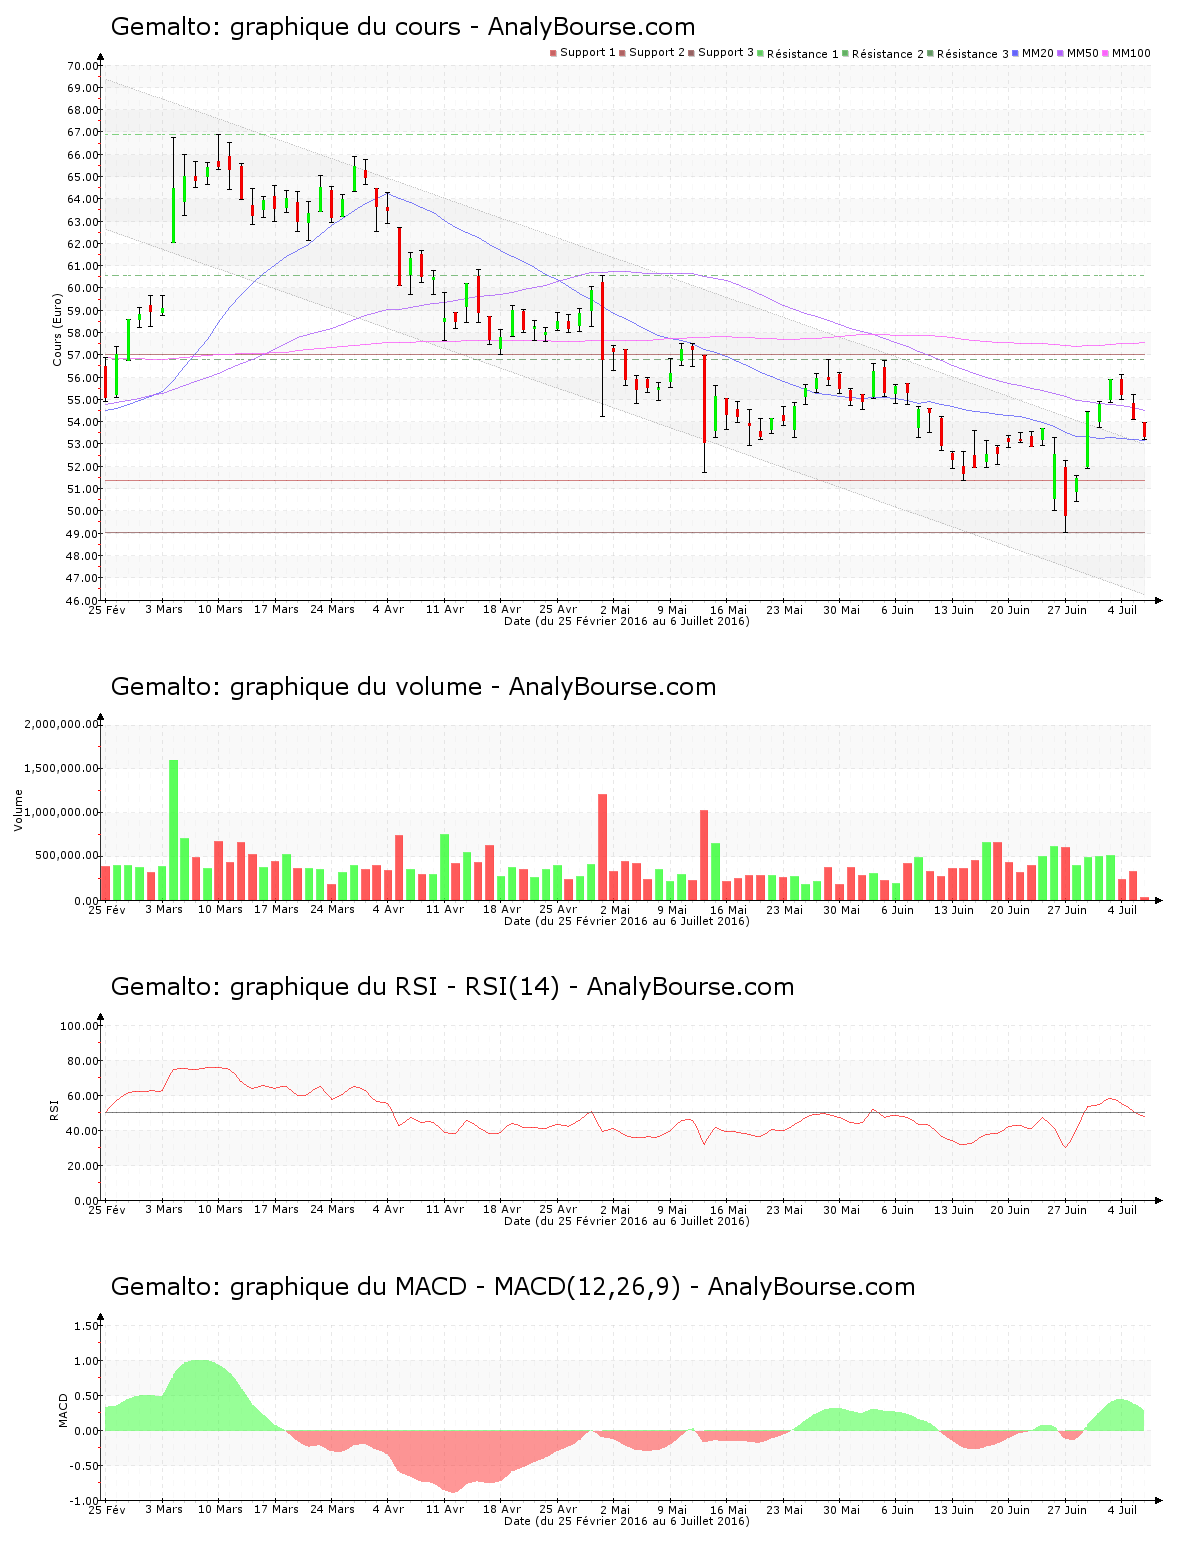
Task: Click the date range caption under price chart
Action: point(627,621)
